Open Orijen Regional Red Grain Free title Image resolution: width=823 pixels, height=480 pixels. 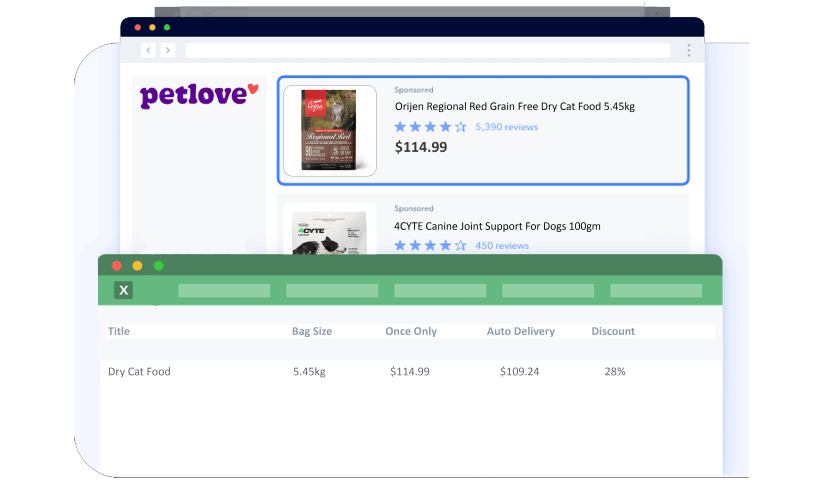pyautogui.click(x=514, y=106)
